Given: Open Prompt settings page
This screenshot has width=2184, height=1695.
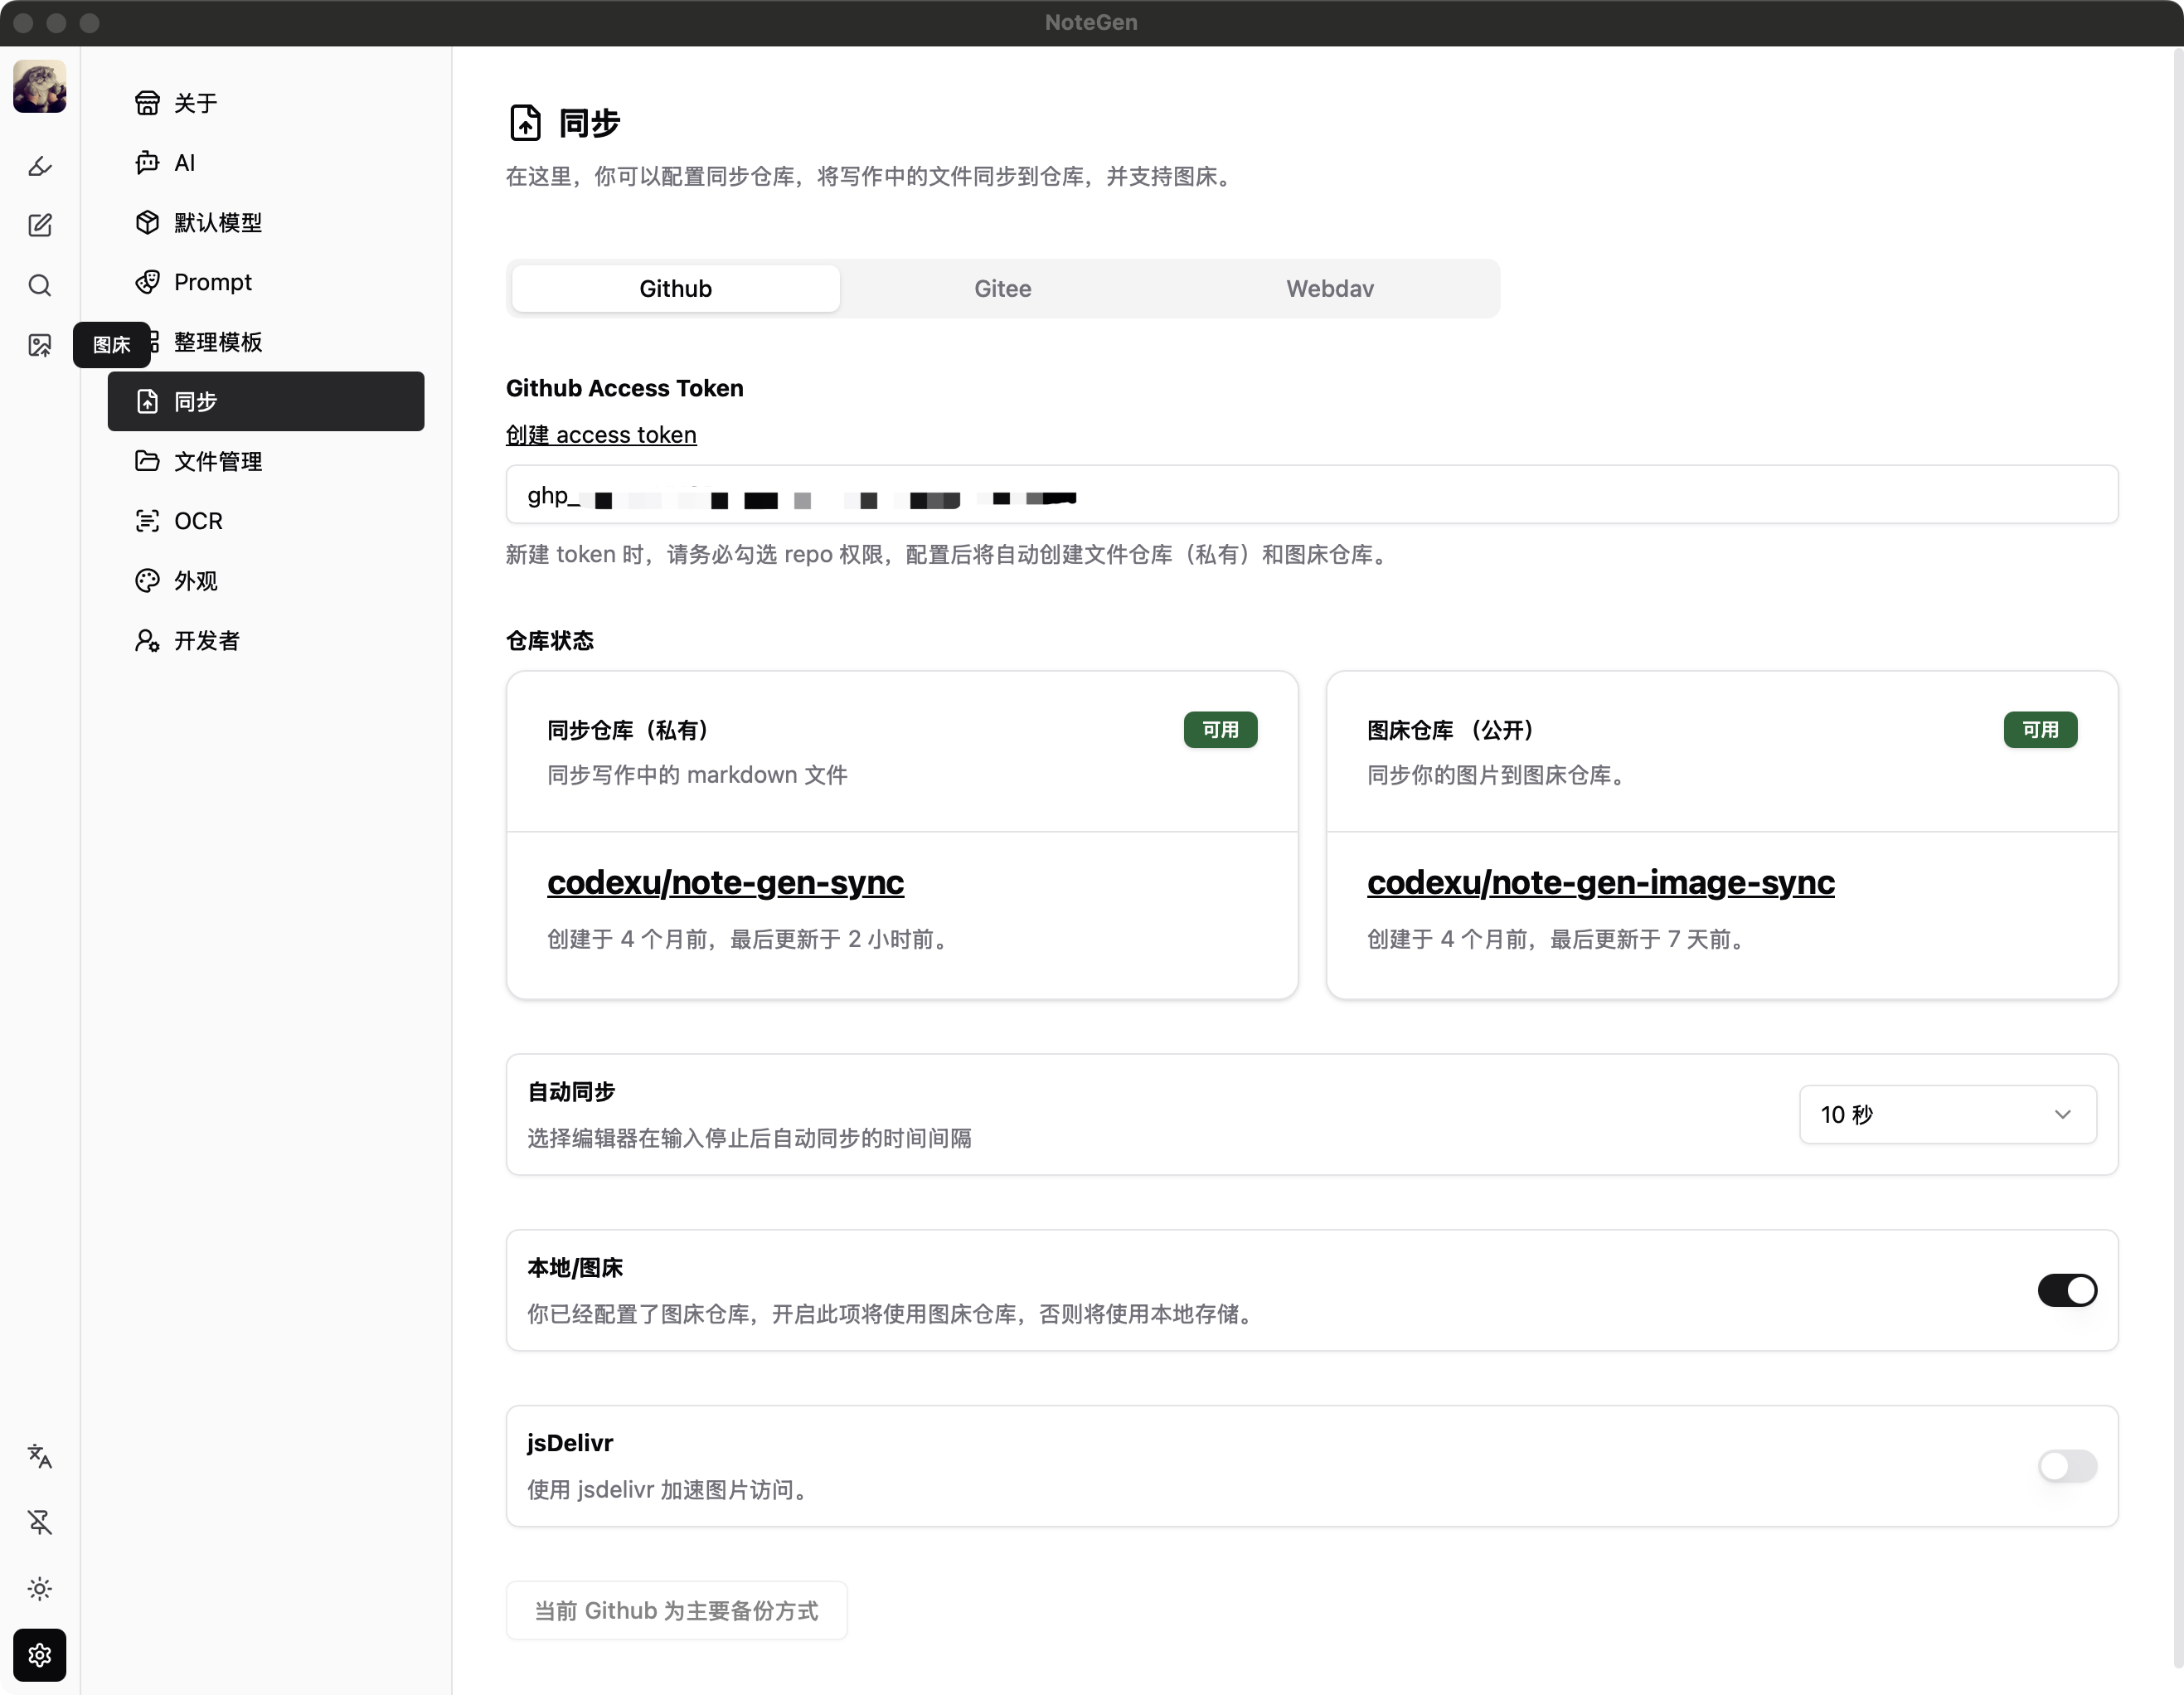Looking at the screenshot, I should point(266,282).
